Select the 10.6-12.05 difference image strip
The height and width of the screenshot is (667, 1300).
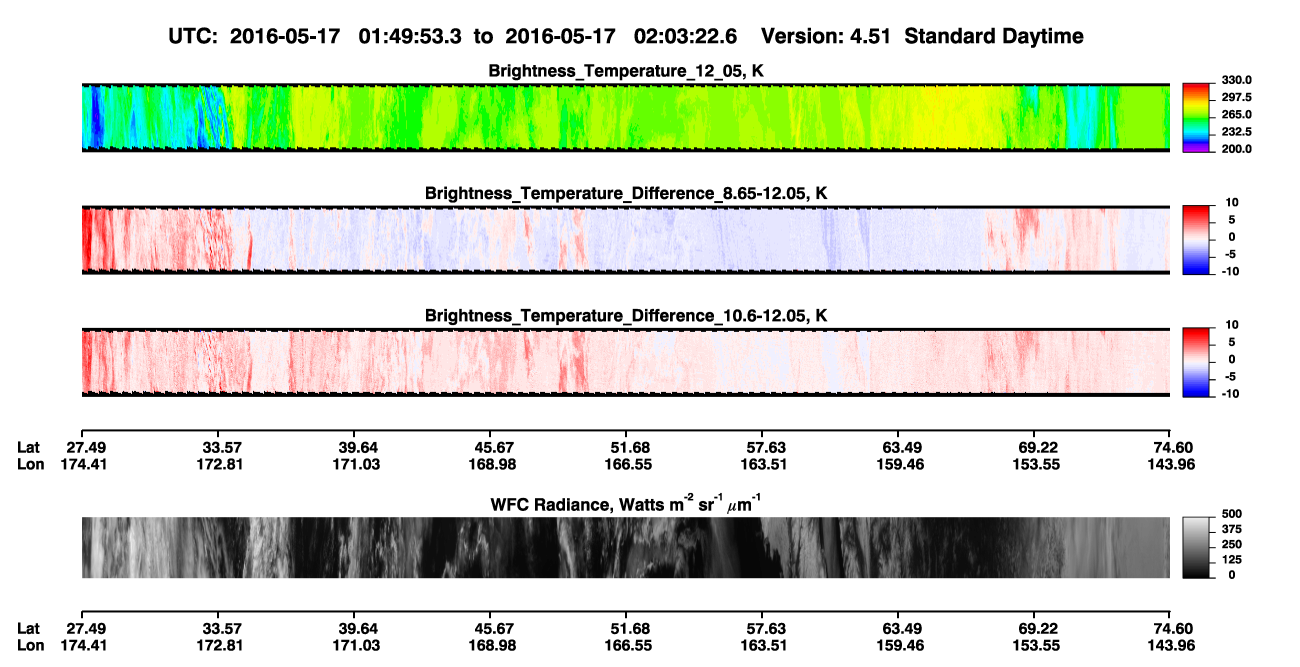(x=625, y=362)
